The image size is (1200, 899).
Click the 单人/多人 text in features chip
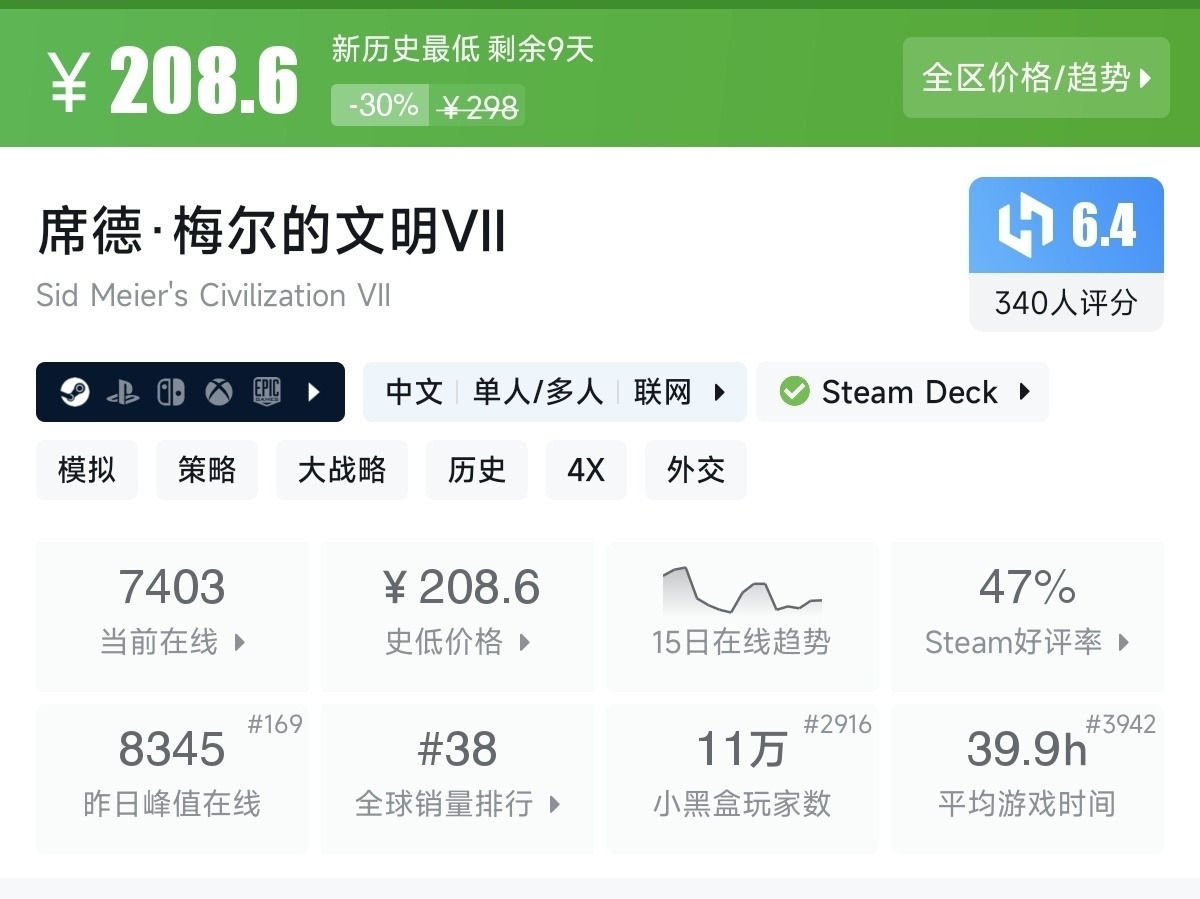point(538,392)
